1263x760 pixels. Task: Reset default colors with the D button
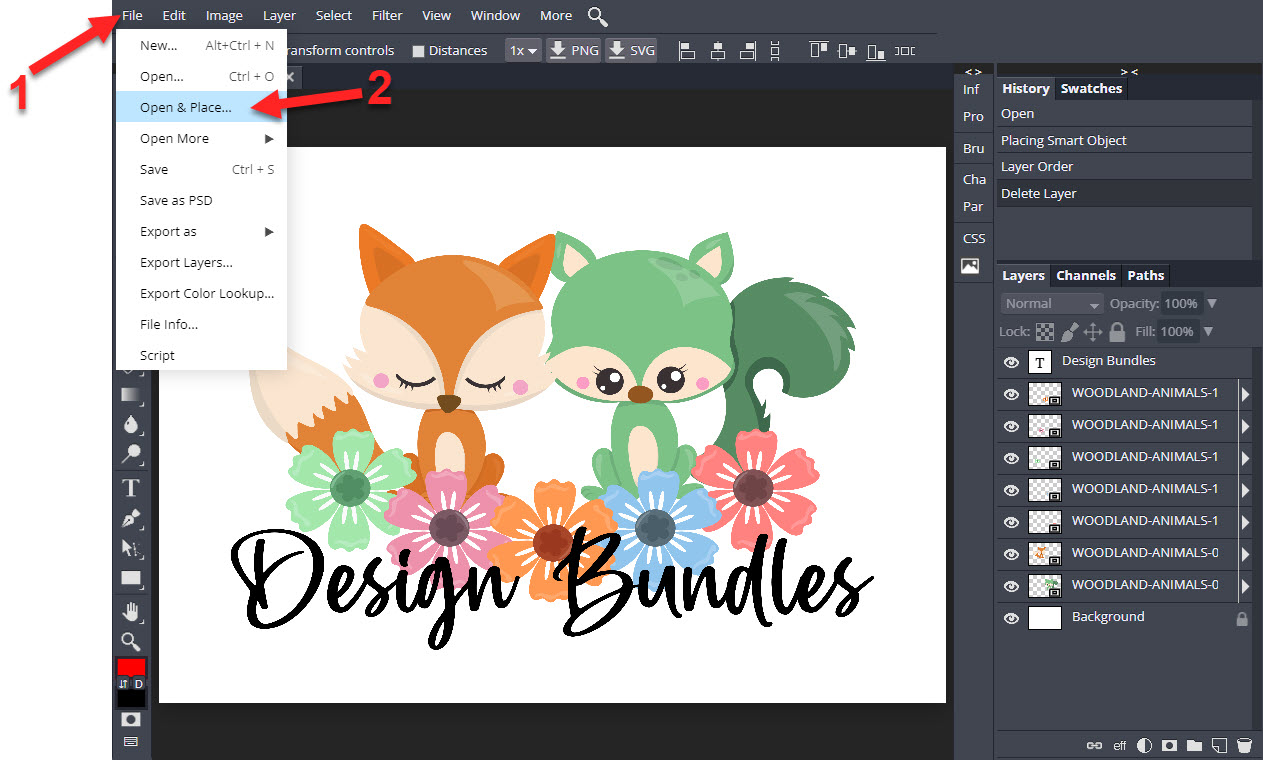pos(139,684)
